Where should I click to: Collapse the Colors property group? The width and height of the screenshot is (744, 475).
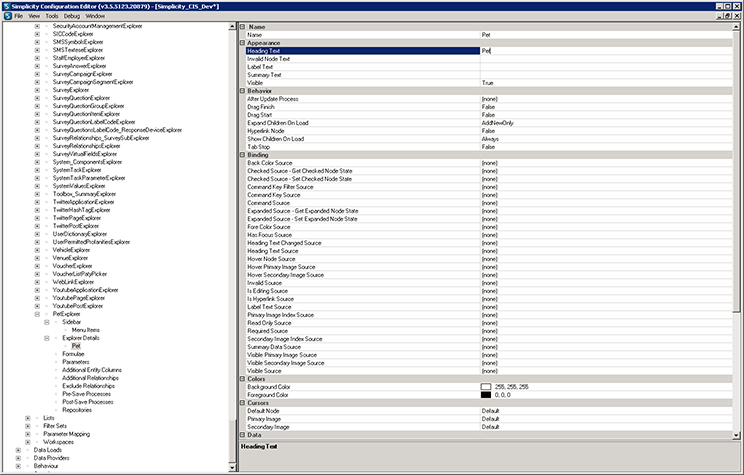click(242, 378)
